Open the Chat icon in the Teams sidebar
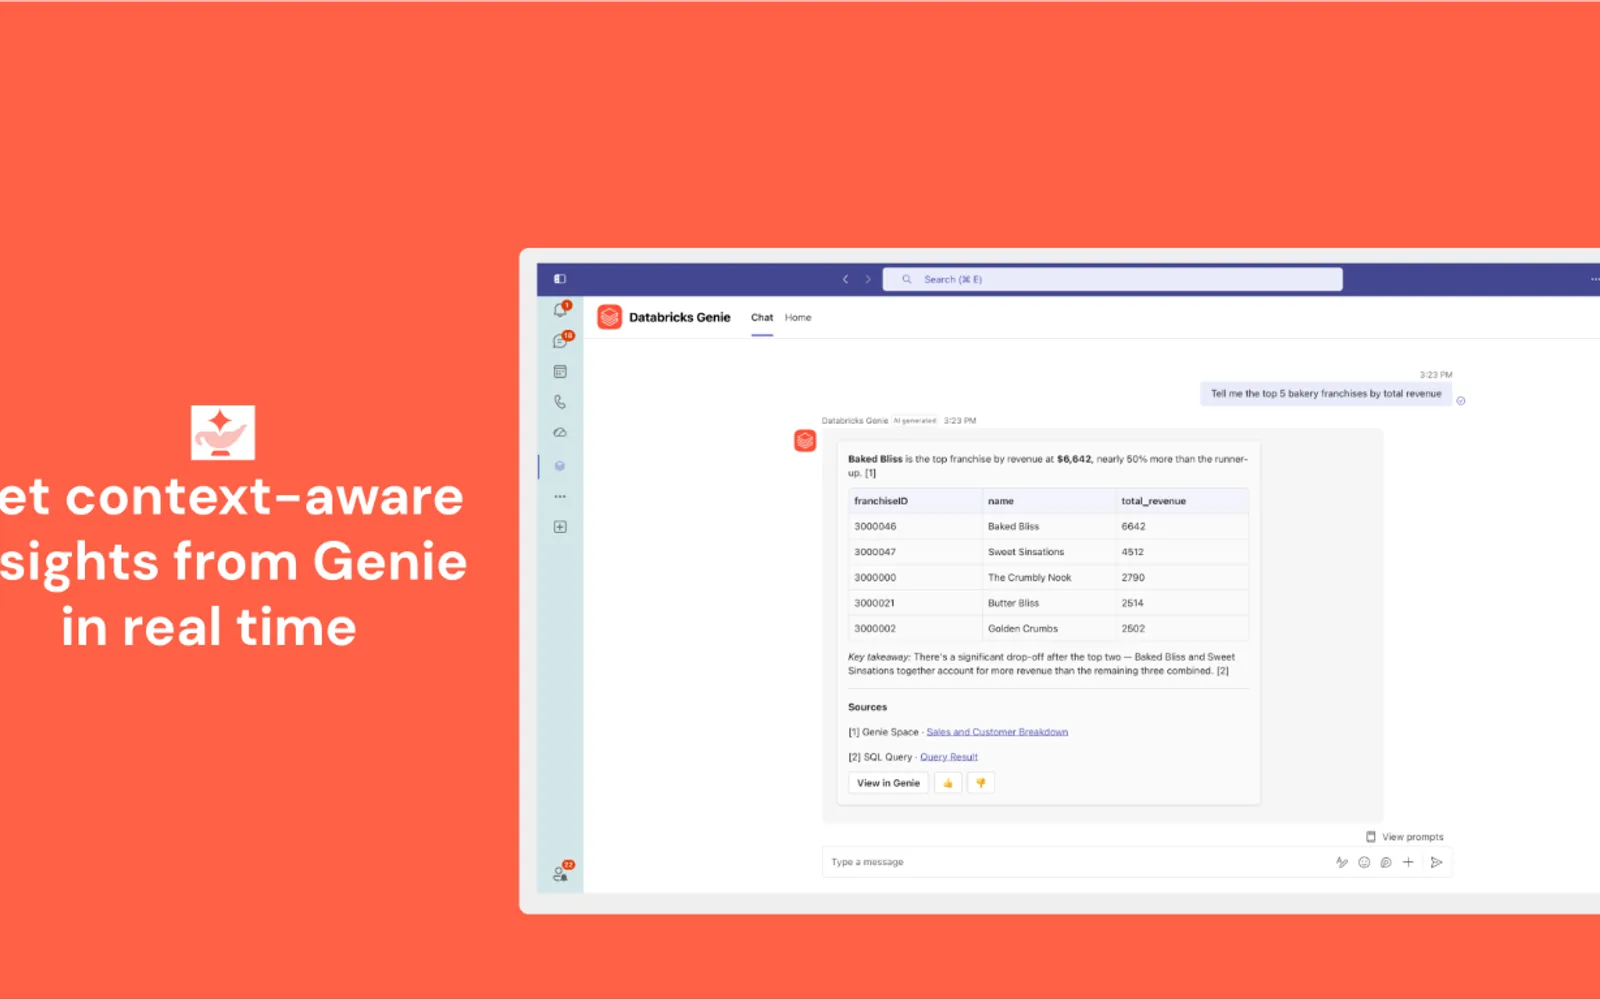1600x1000 pixels. click(560, 341)
